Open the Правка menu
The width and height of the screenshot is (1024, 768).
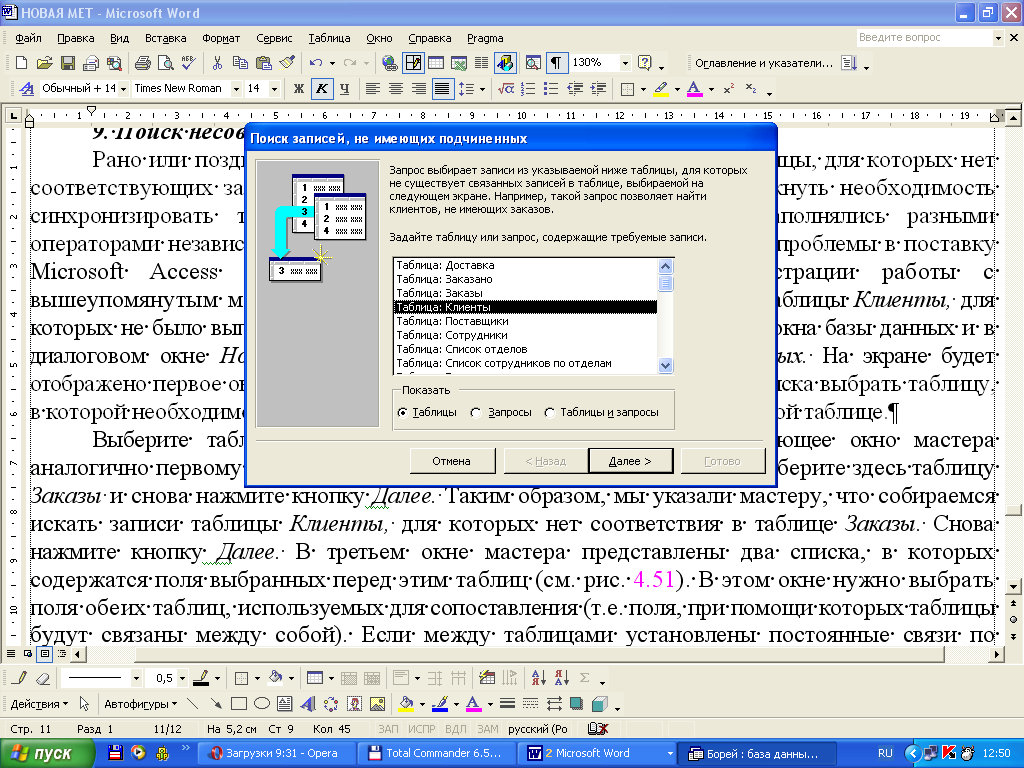coord(76,38)
